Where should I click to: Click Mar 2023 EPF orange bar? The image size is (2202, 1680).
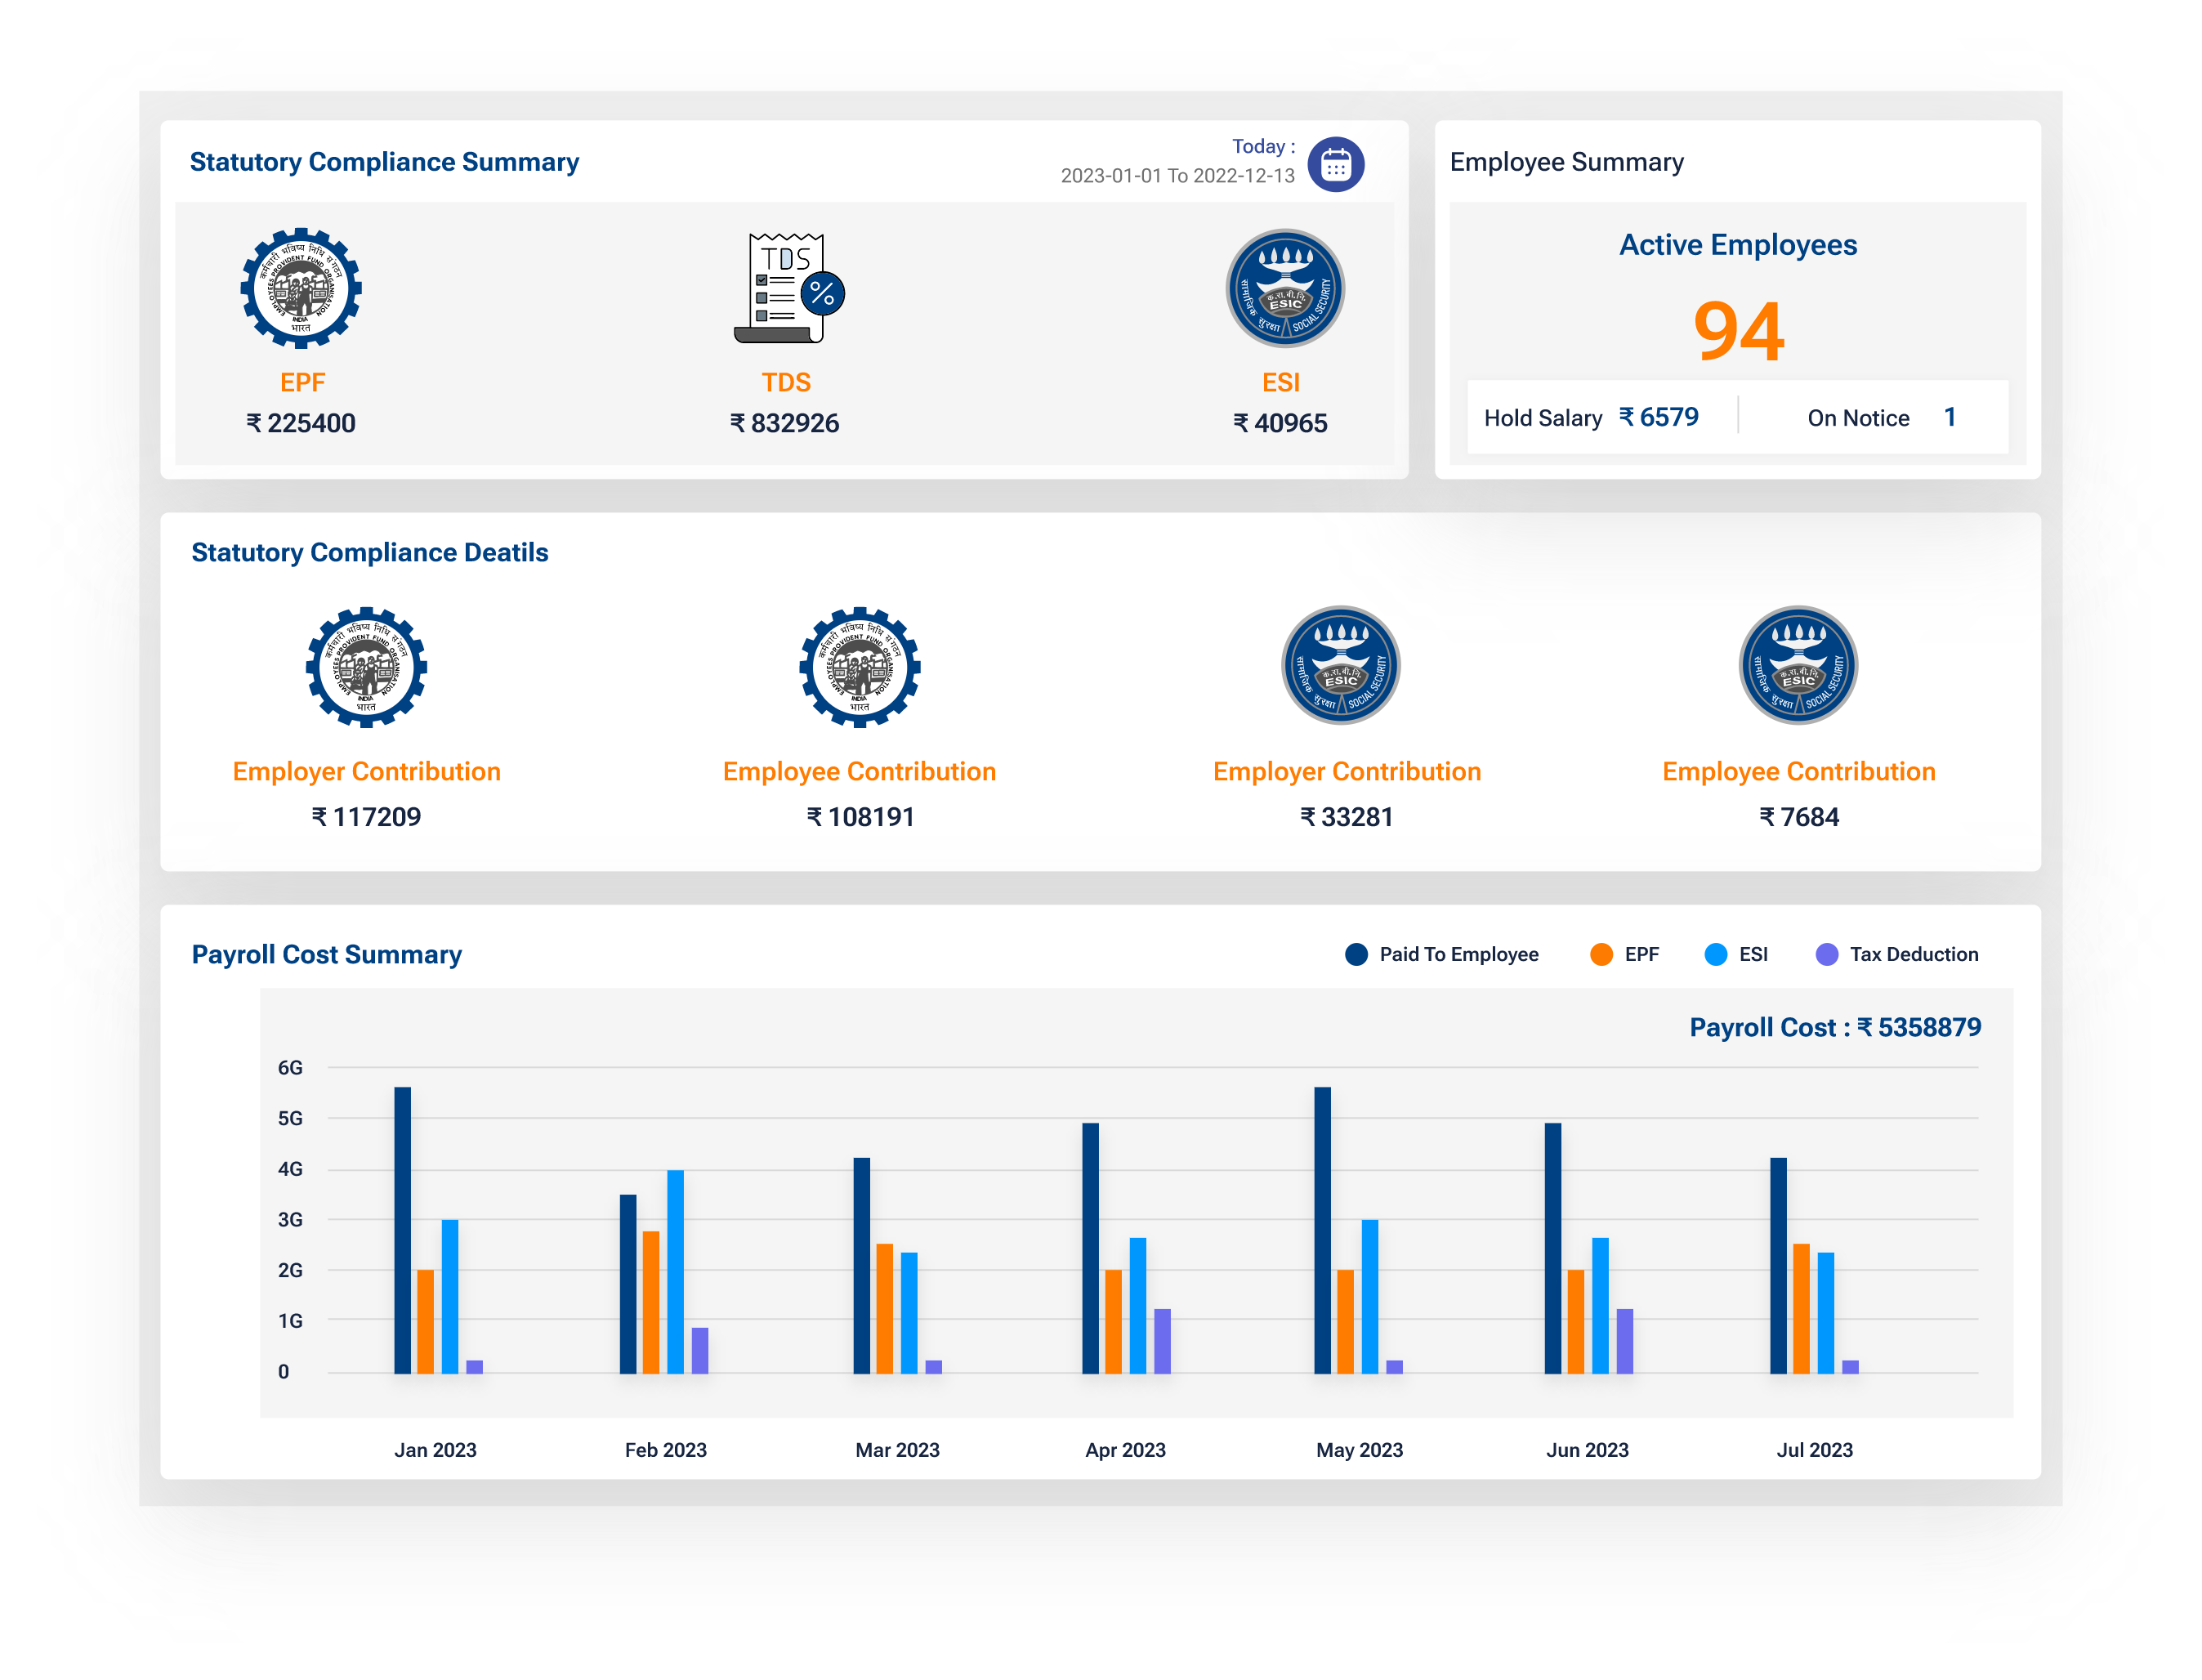coord(884,1308)
